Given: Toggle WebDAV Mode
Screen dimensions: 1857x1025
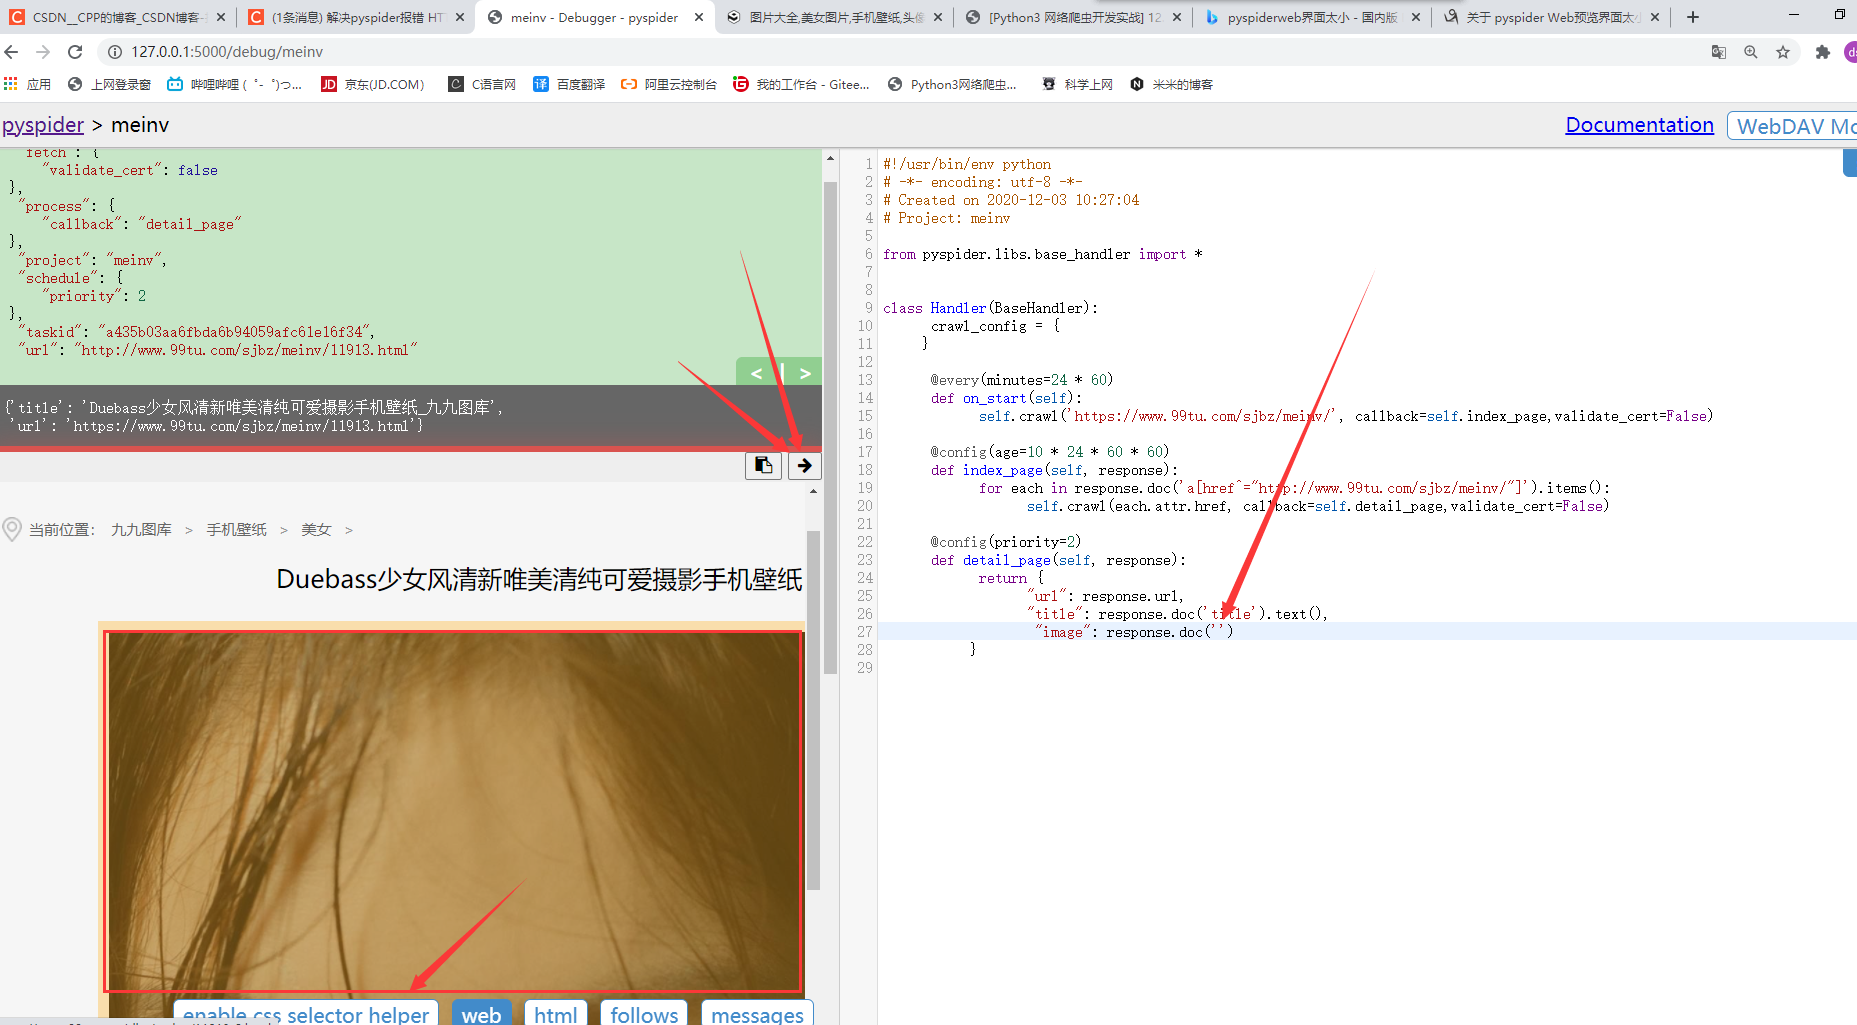Looking at the screenshot, I should tap(1801, 125).
